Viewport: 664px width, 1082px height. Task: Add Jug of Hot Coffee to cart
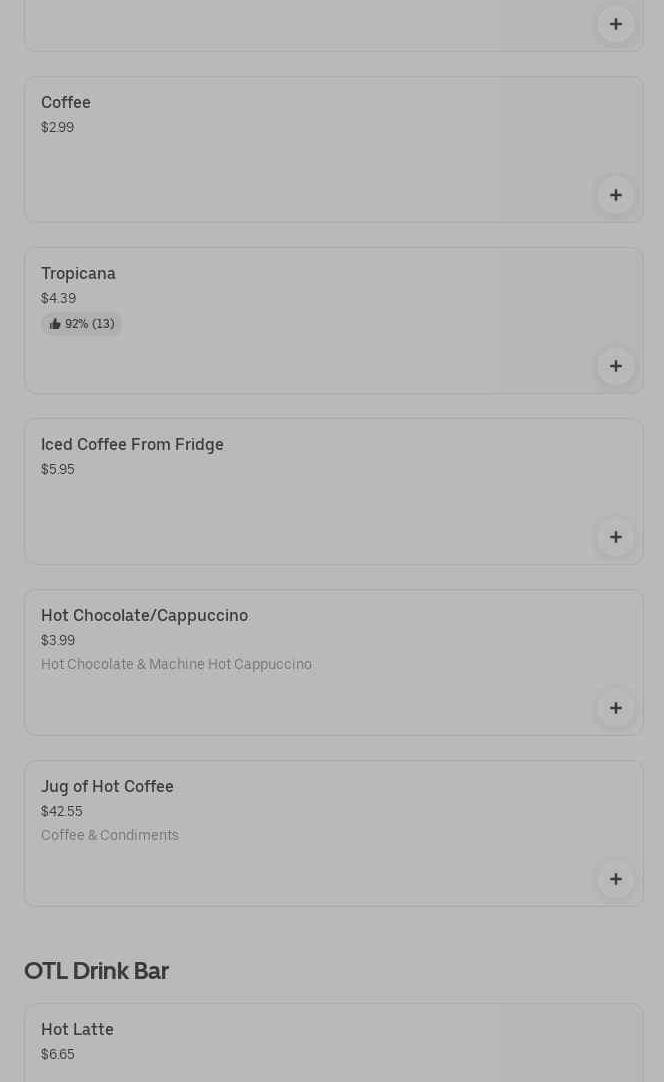tap(615, 879)
